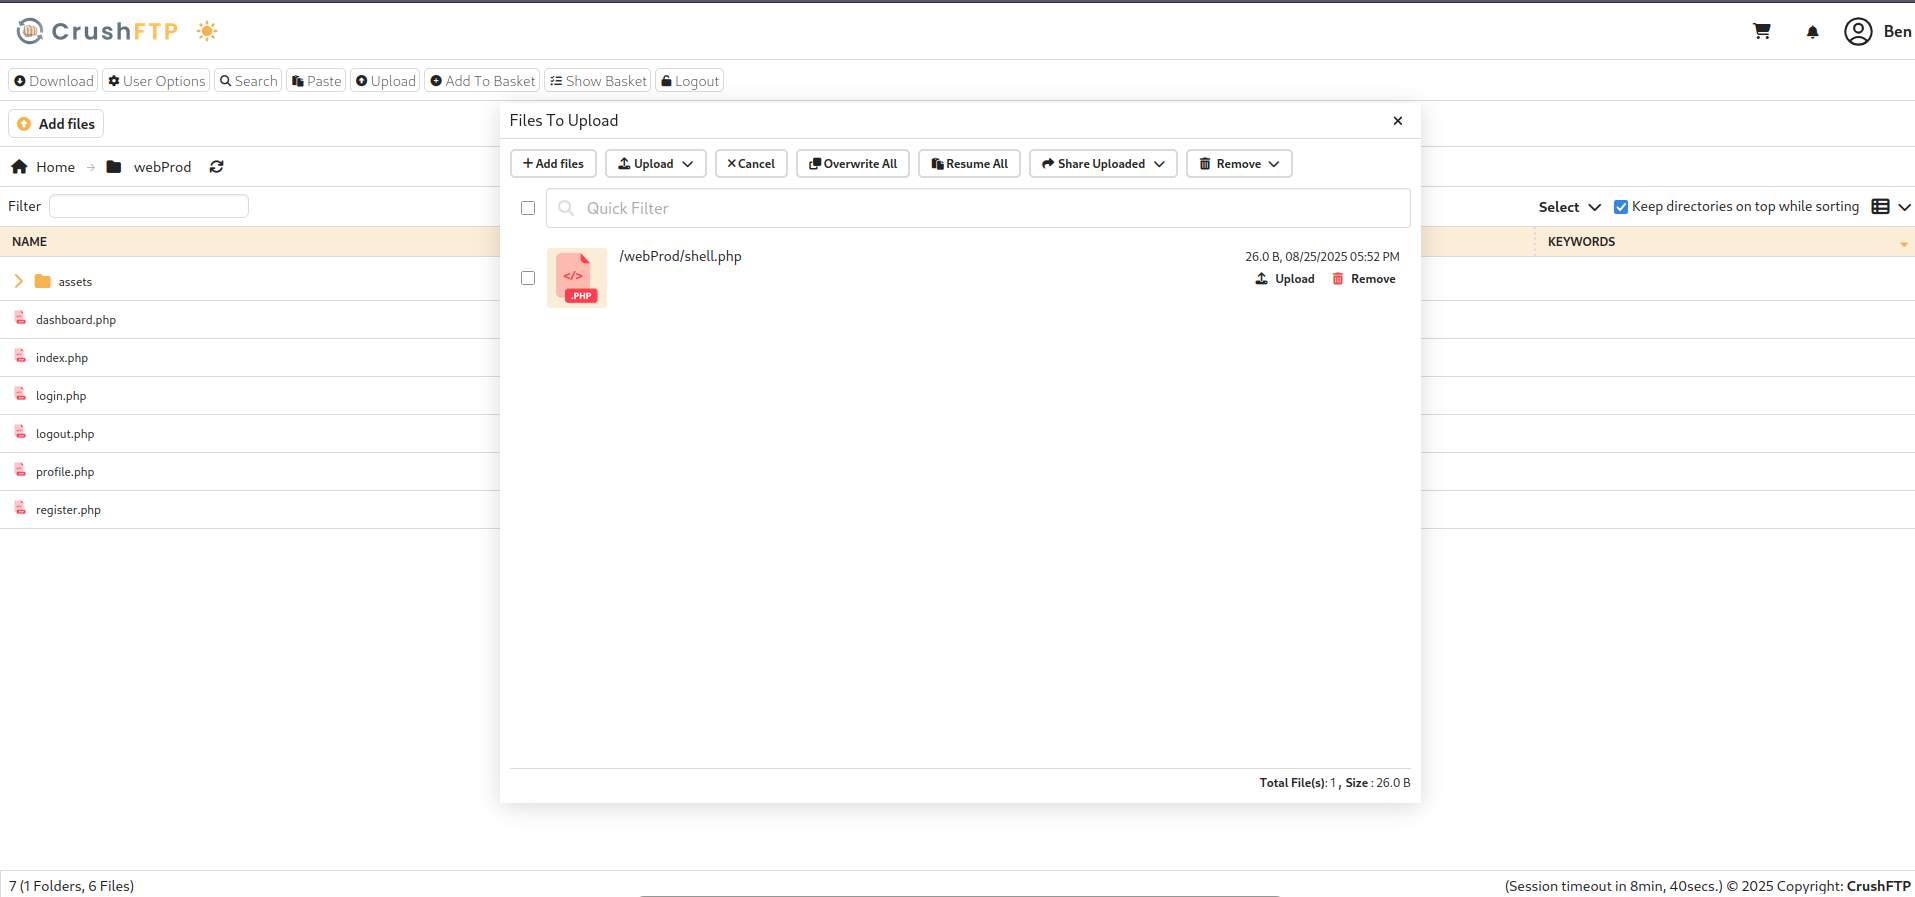
Task: Click the Ben user profile icon
Action: [x=1858, y=32]
